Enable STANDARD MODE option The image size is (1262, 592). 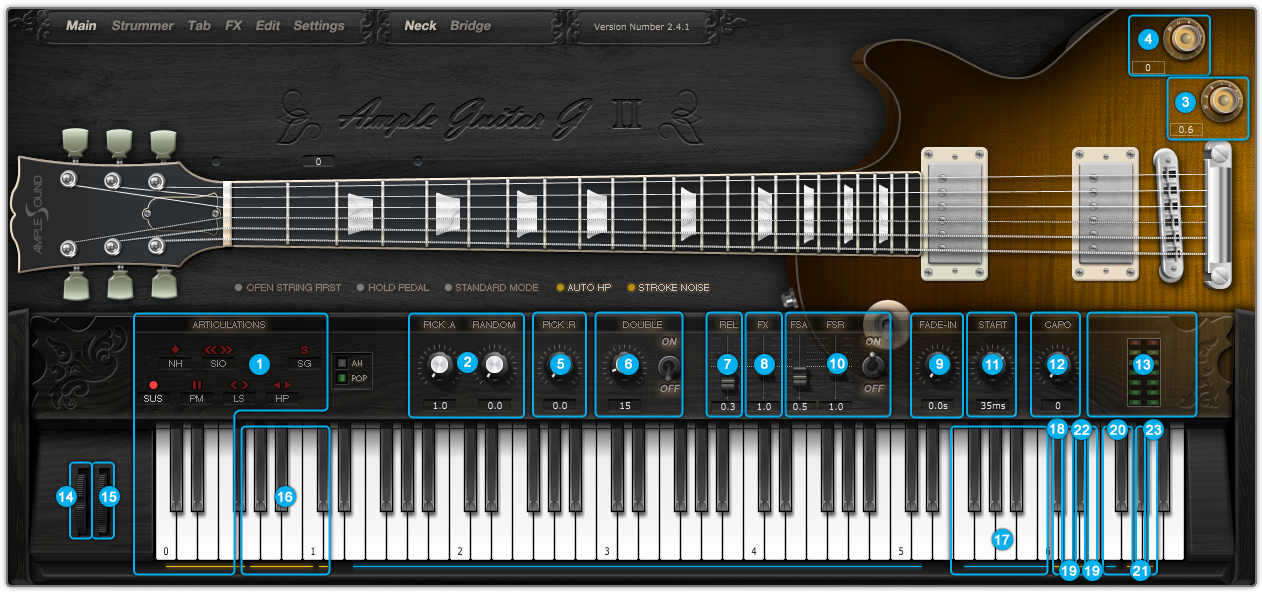click(x=491, y=288)
